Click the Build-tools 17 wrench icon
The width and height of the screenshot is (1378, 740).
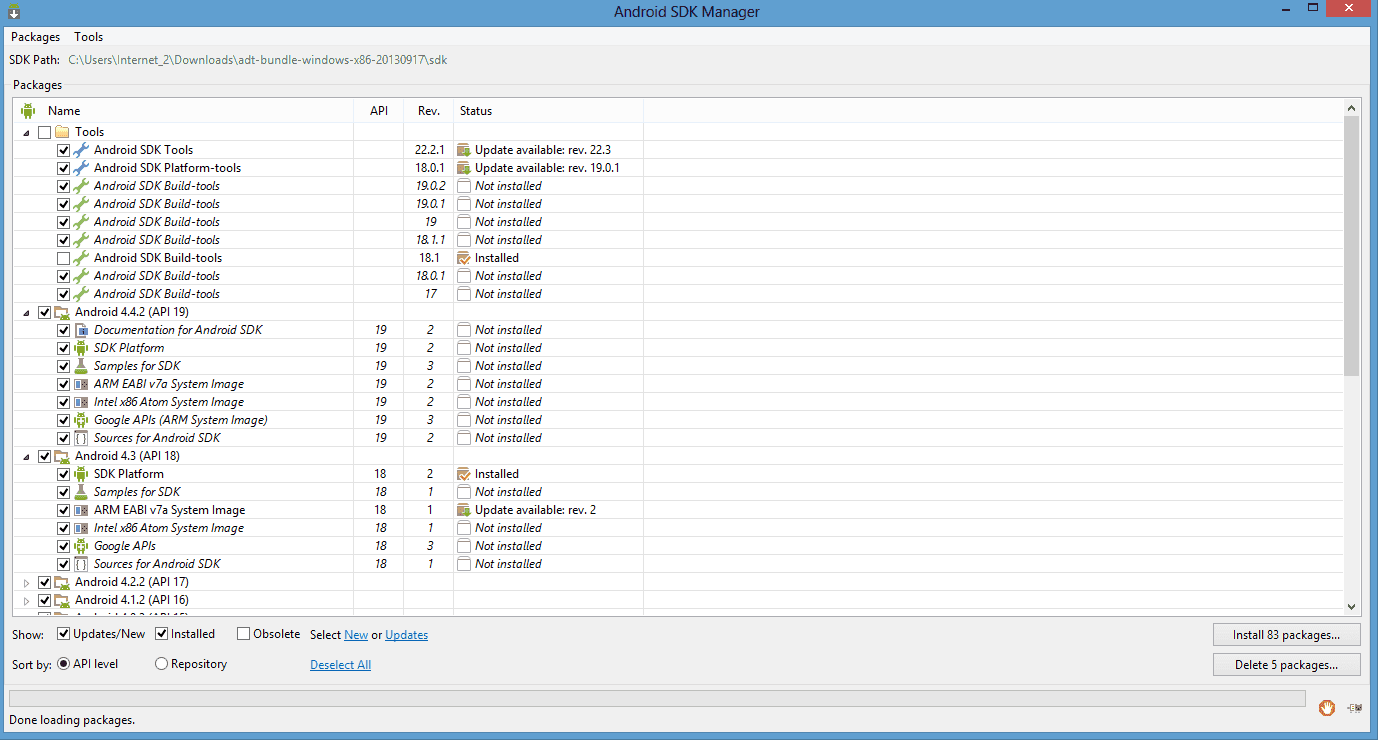(x=82, y=294)
